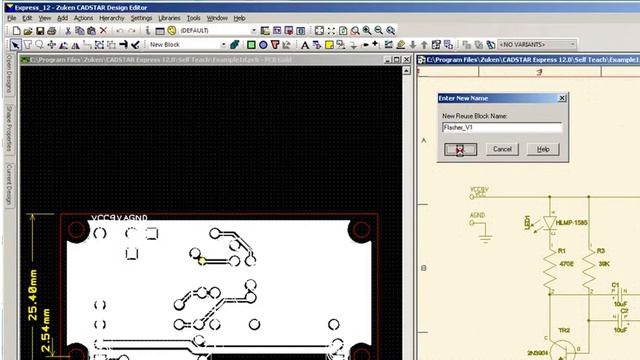Select the Add Text 'A' tool
Screen dimensions: 640x360
(x=304, y=45)
